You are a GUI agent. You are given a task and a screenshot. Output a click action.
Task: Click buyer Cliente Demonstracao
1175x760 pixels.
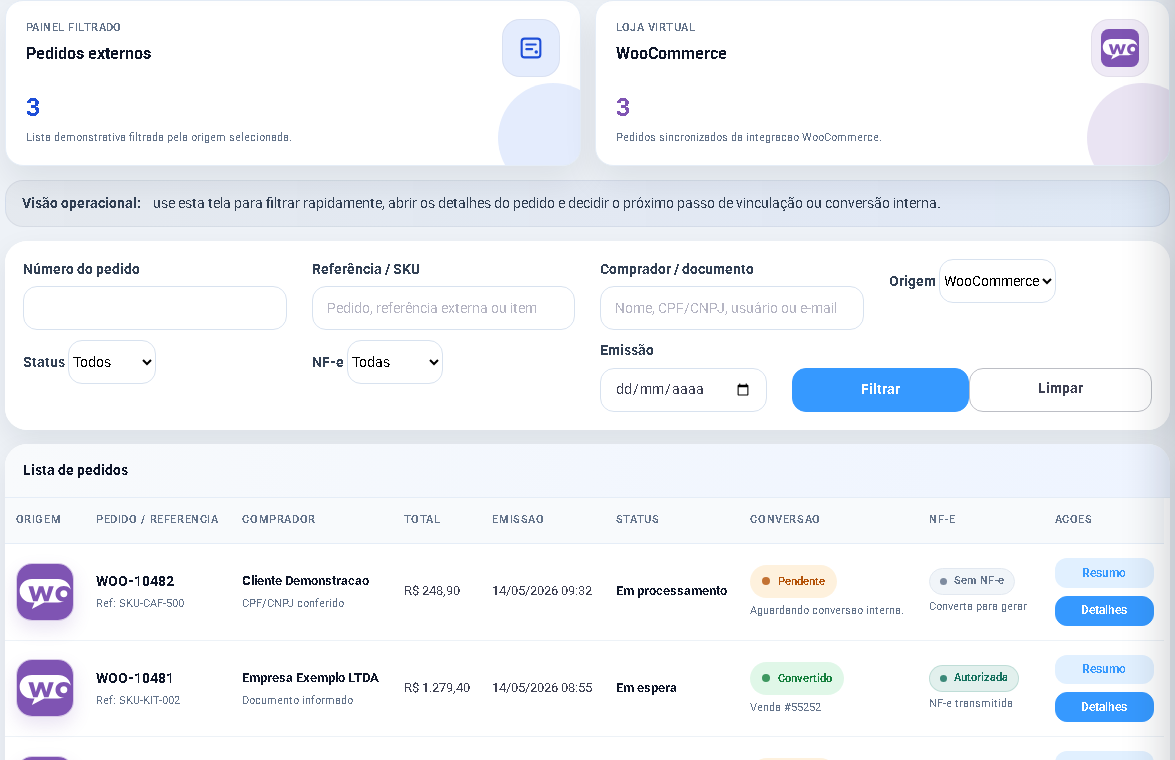point(306,581)
